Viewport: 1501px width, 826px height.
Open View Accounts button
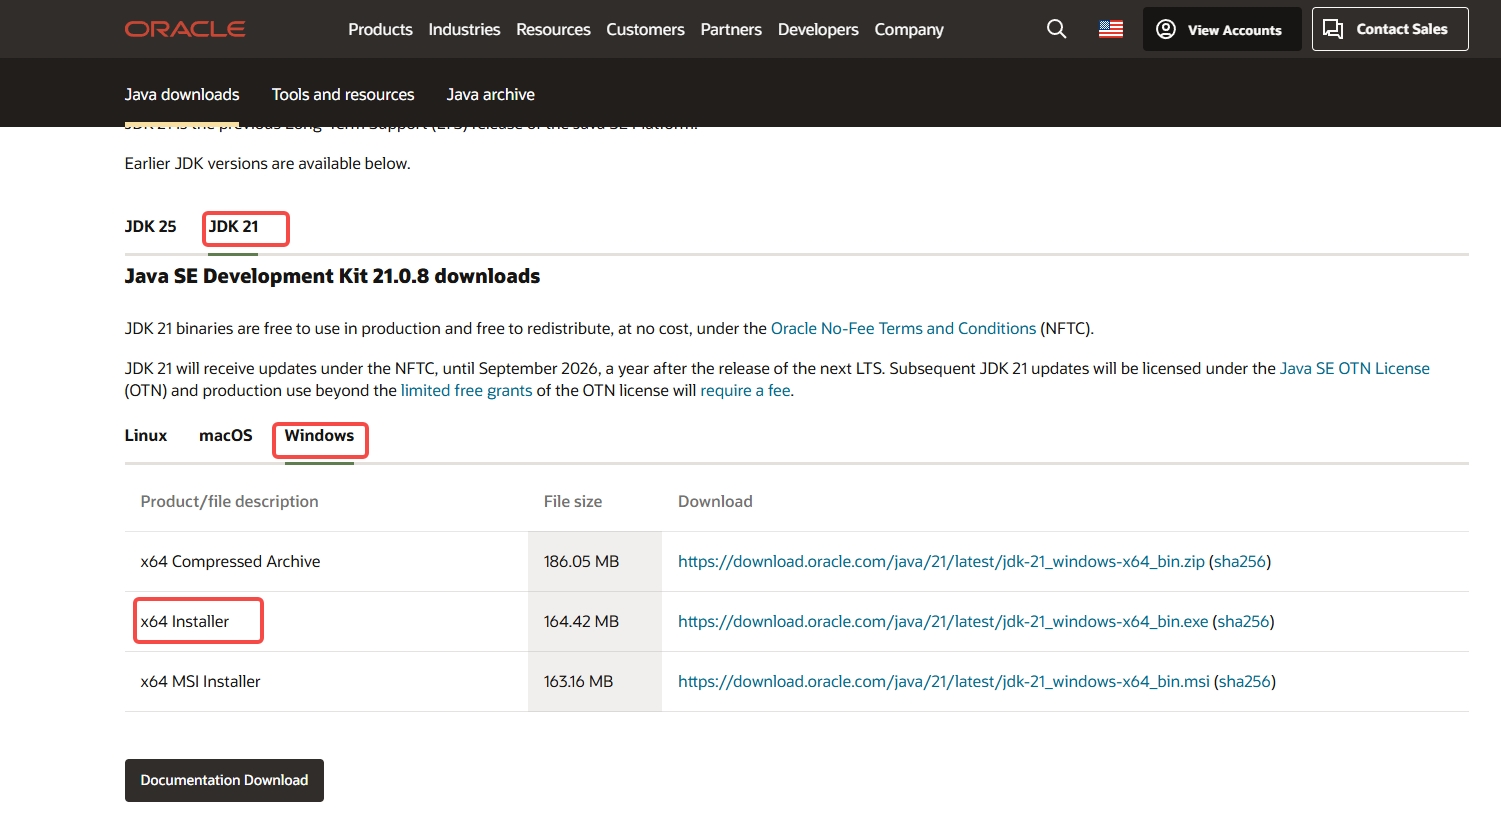[1222, 29]
